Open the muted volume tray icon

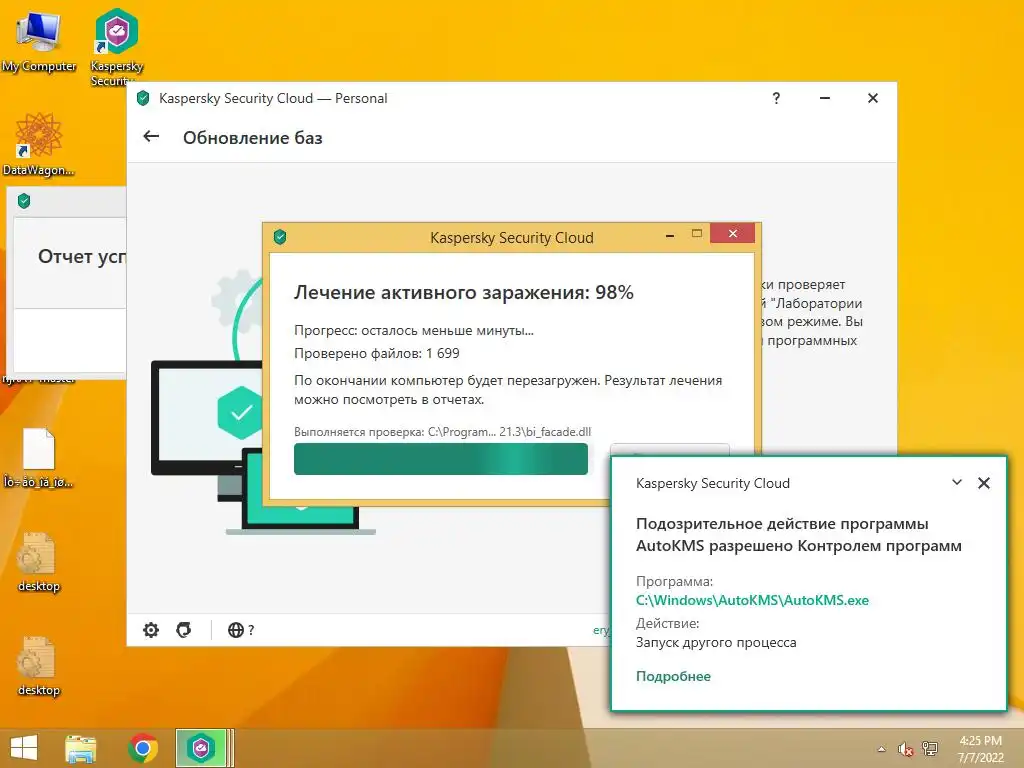tap(905, 749)
